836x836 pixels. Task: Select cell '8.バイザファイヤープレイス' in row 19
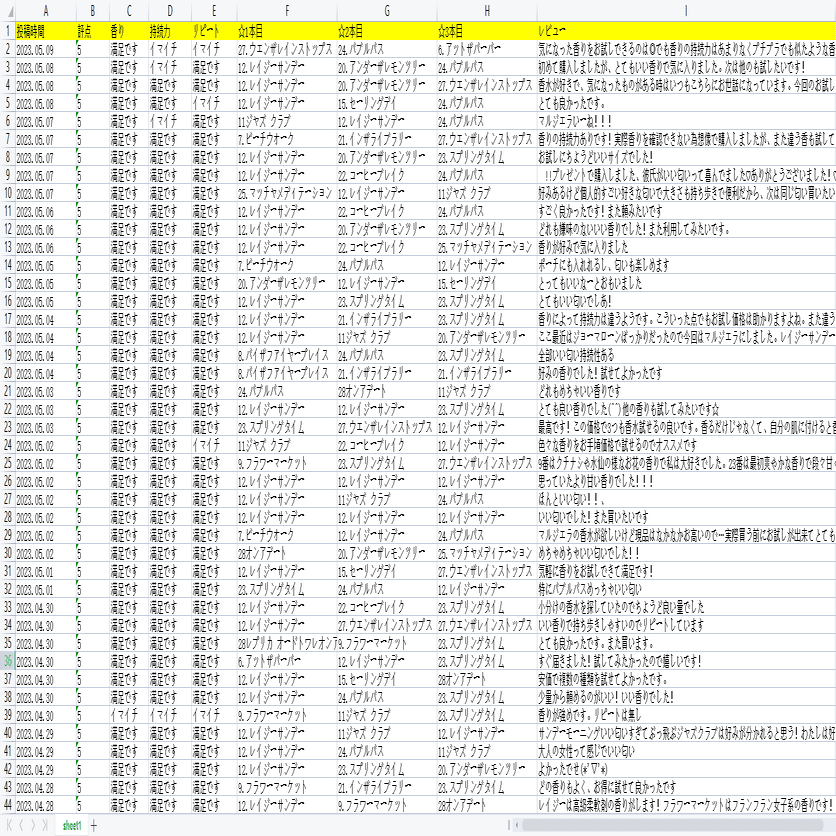click(287, 355)
